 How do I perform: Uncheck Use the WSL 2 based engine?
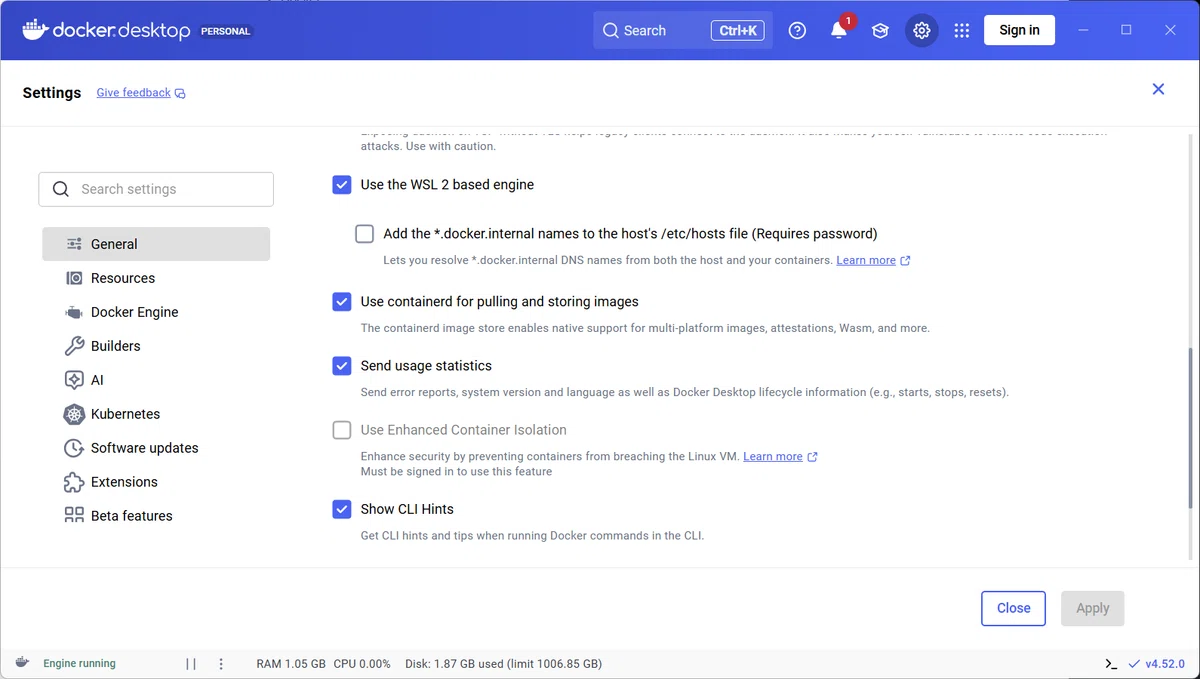coord(342,185)
